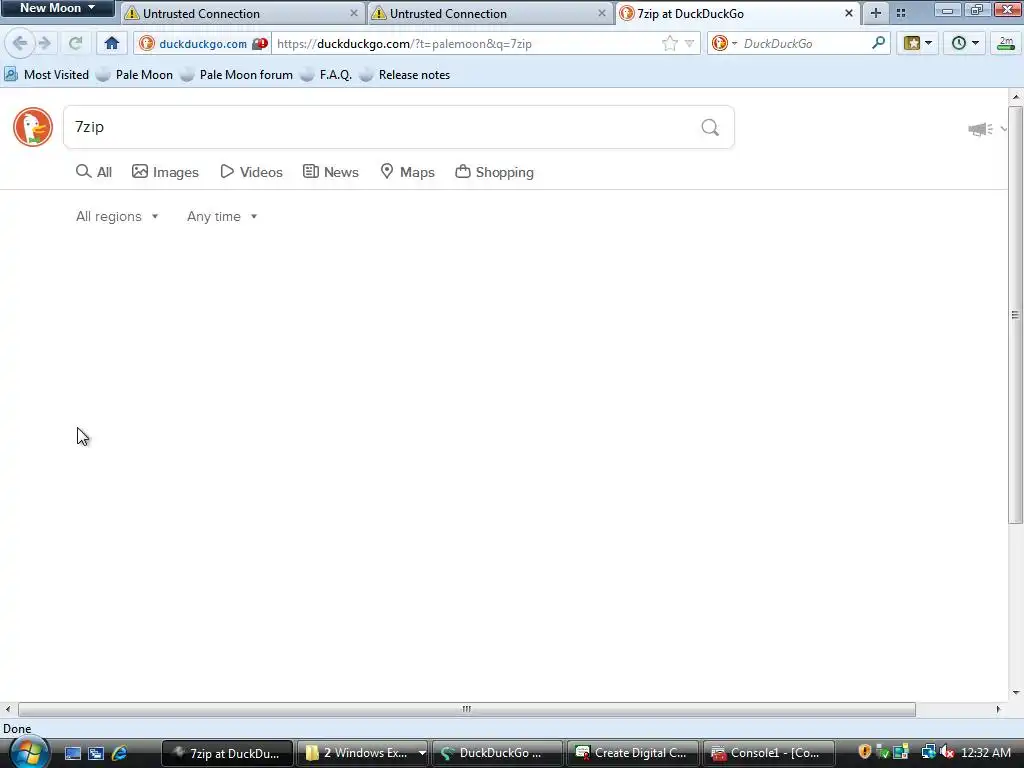Open the F.A.Q. bookmark

(326, 74)
